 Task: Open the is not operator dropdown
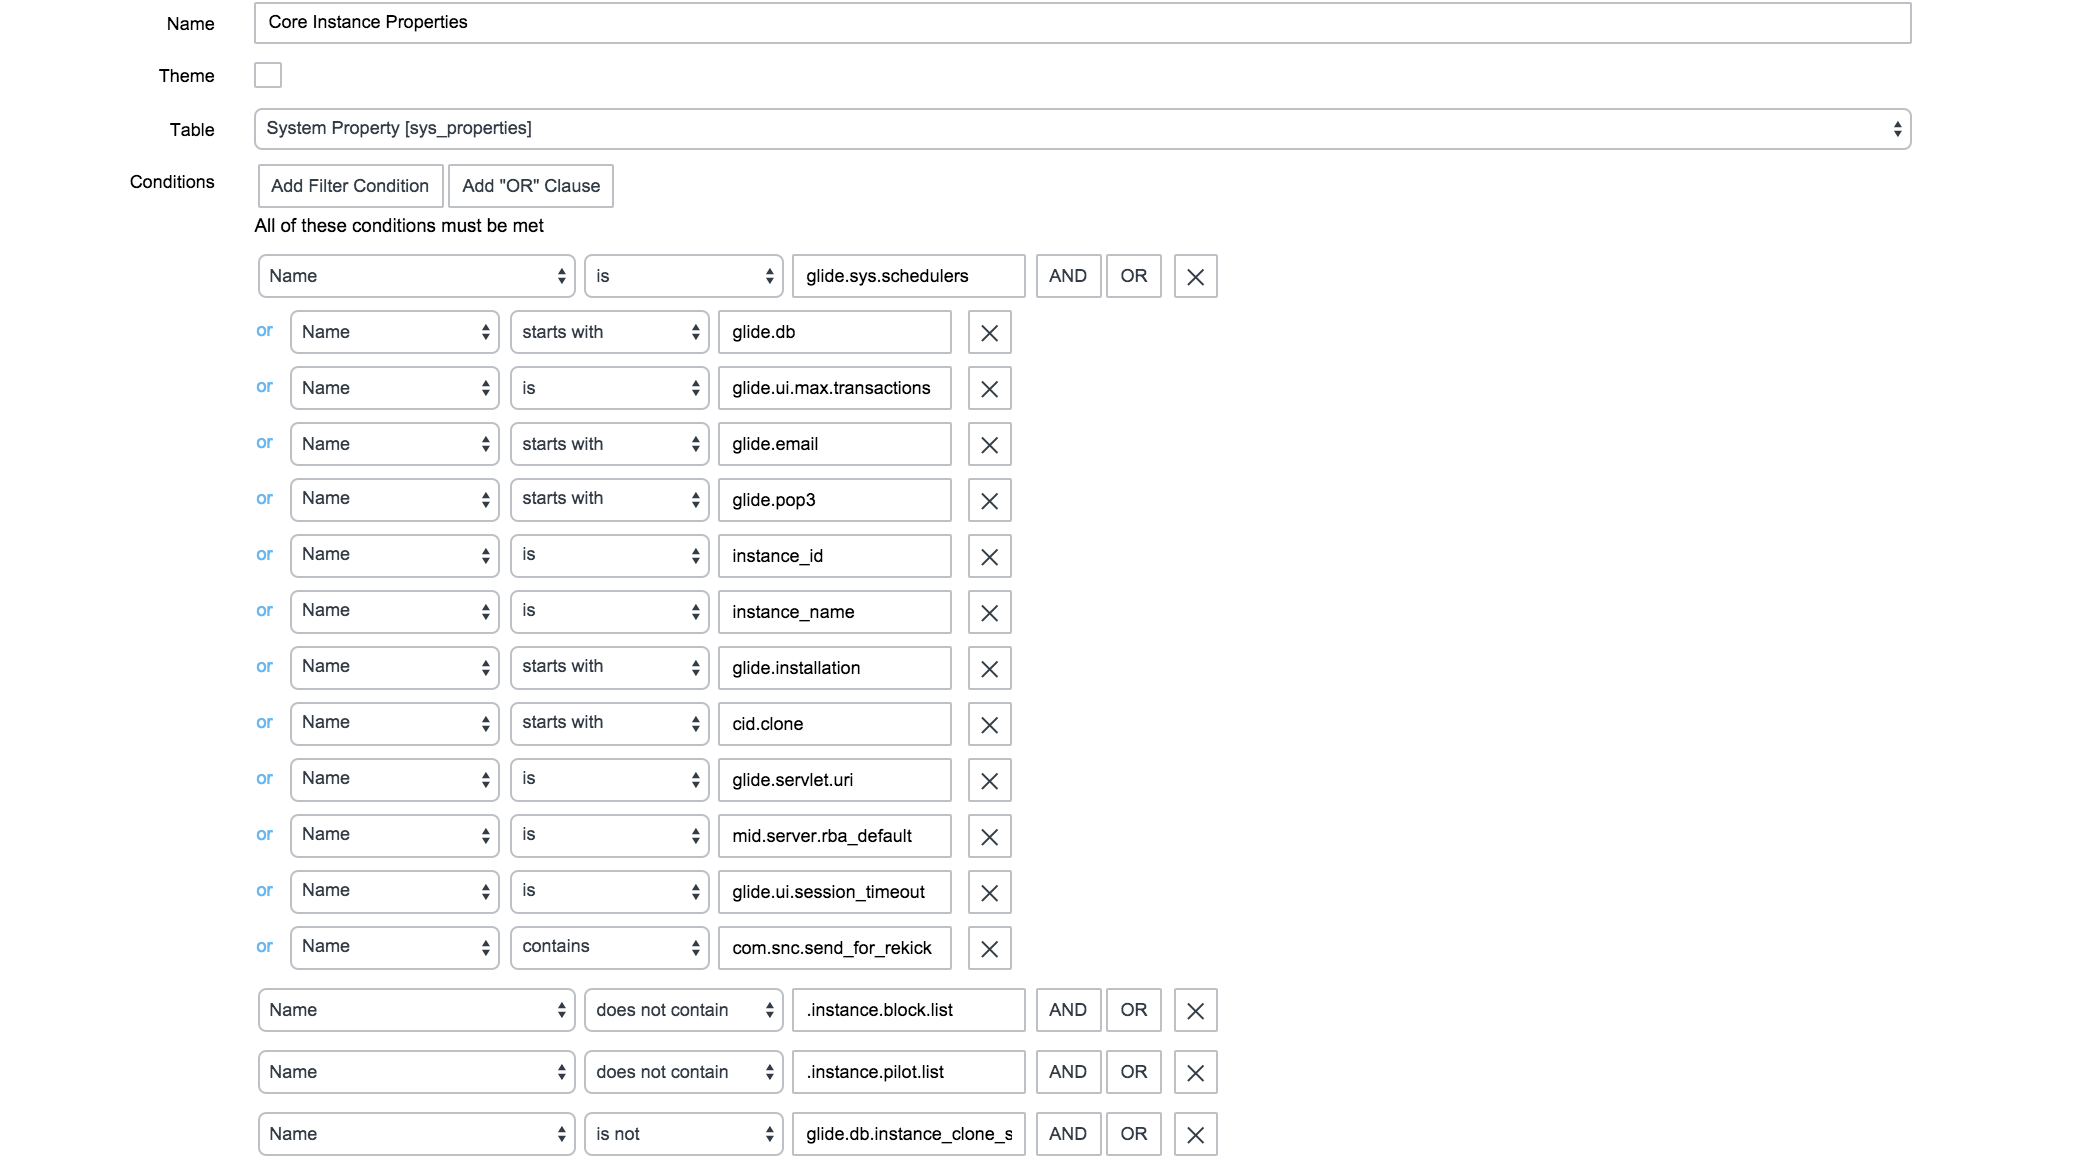(683, 1134)
